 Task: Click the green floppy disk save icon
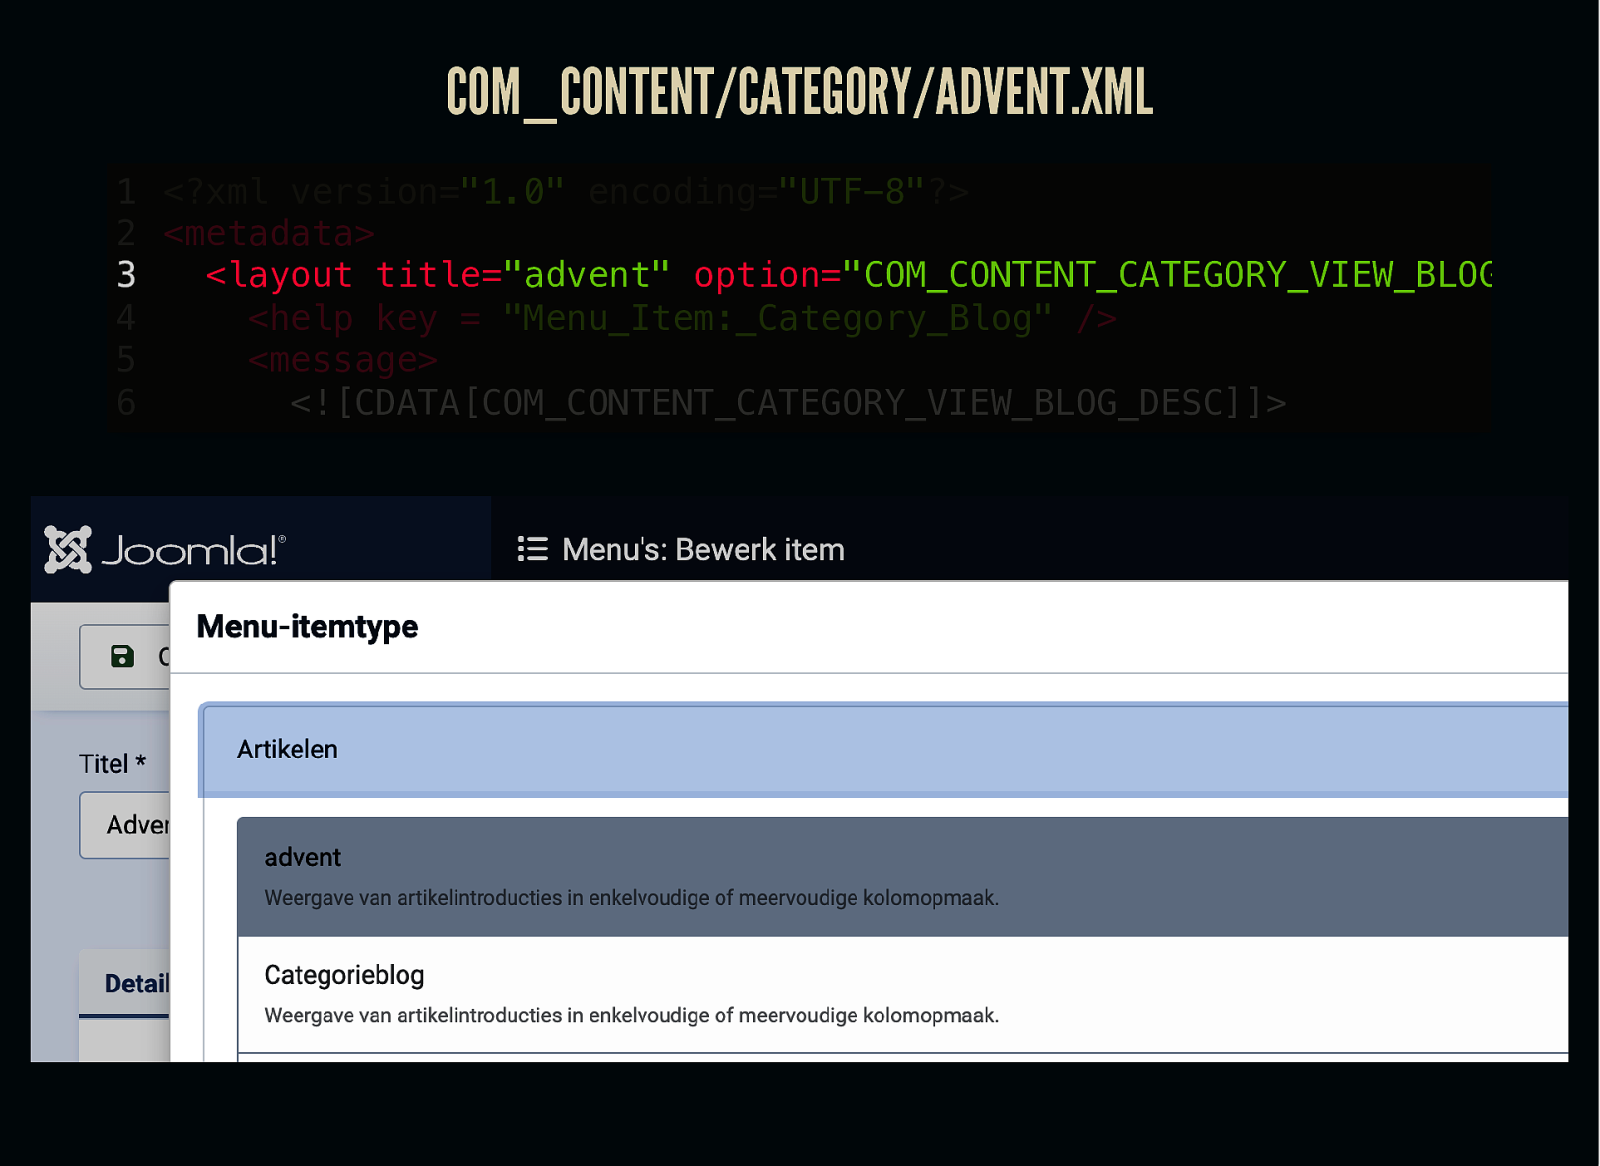pyautogui.click(x=122, y=656)
